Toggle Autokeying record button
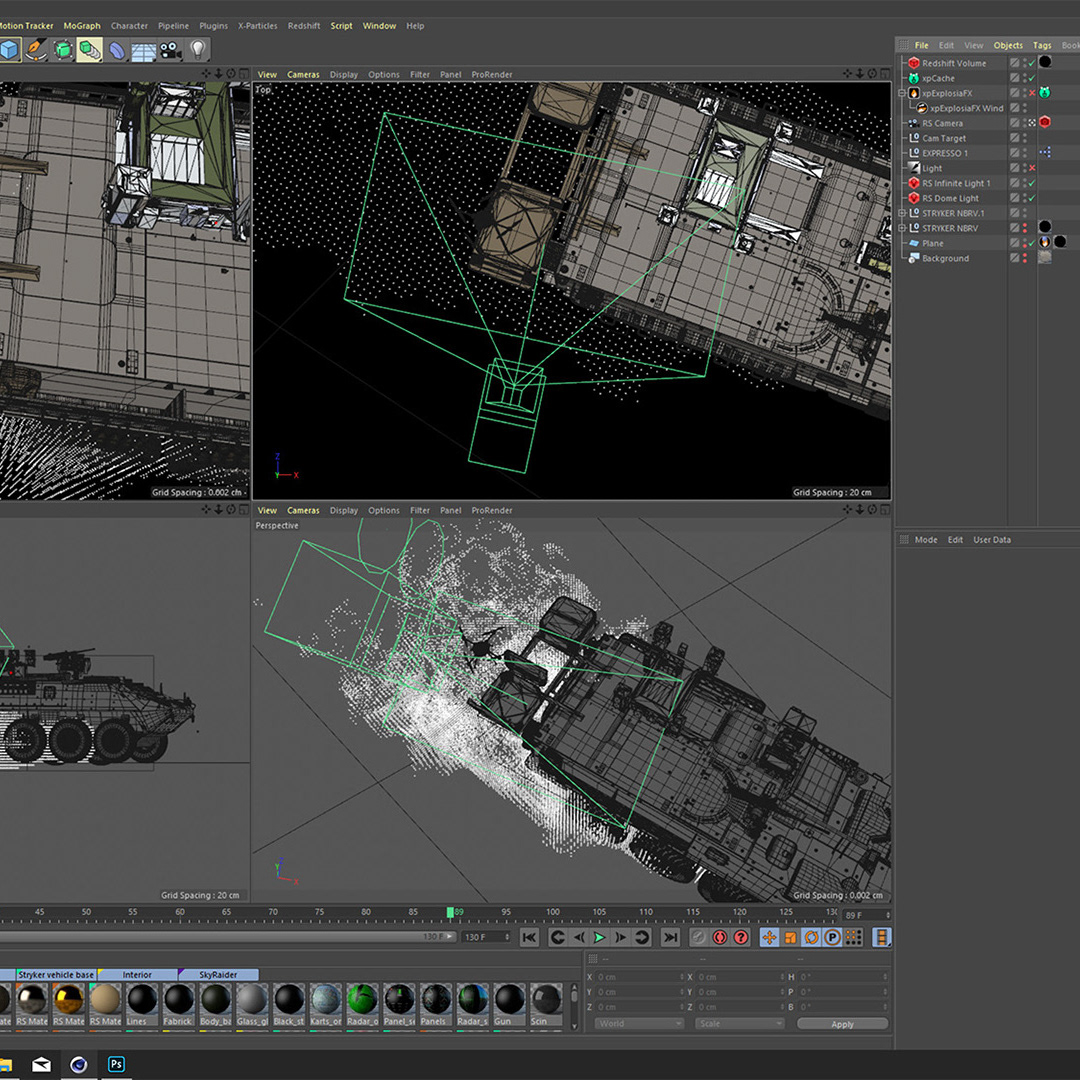Image resolution: width=1080 pixels, height=1080 pixels. pos(720,937)
